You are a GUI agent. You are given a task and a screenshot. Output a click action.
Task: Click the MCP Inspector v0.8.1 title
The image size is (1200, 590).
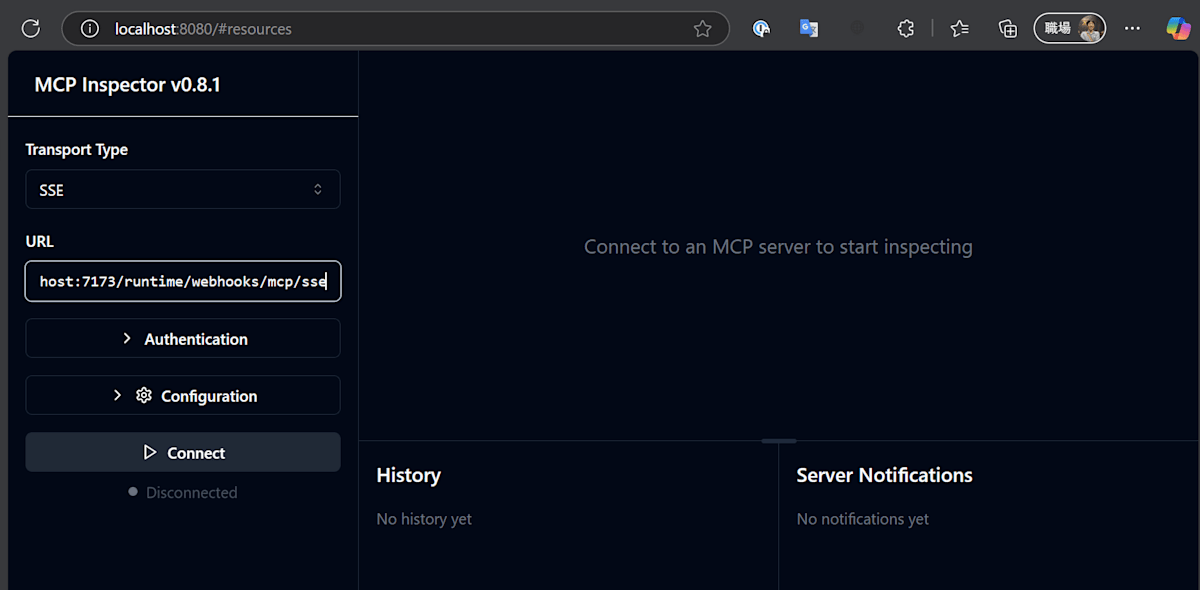127,85
